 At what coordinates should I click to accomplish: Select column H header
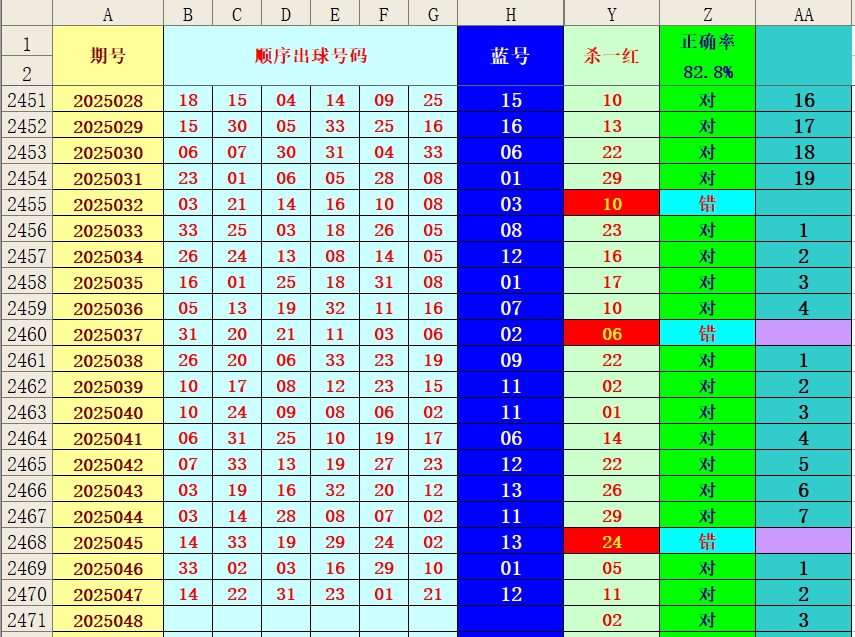tap(510, 13)
